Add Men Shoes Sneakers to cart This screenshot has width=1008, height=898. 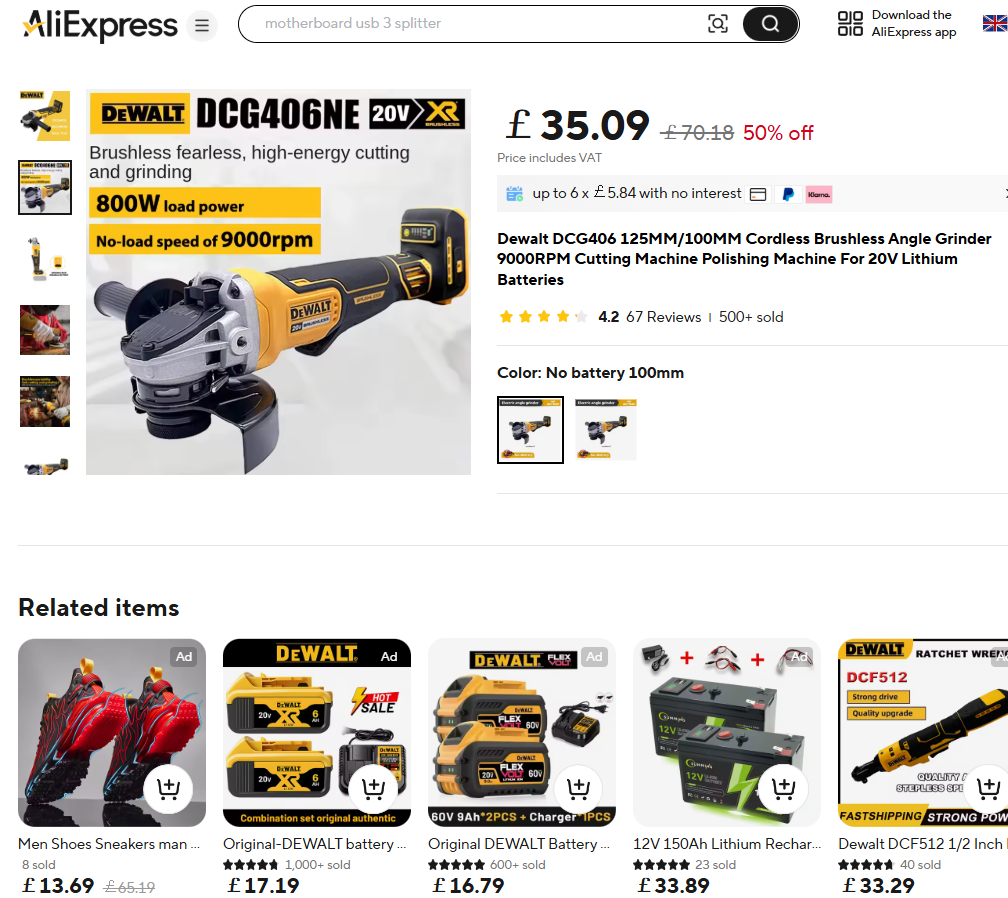coord(168,788)
